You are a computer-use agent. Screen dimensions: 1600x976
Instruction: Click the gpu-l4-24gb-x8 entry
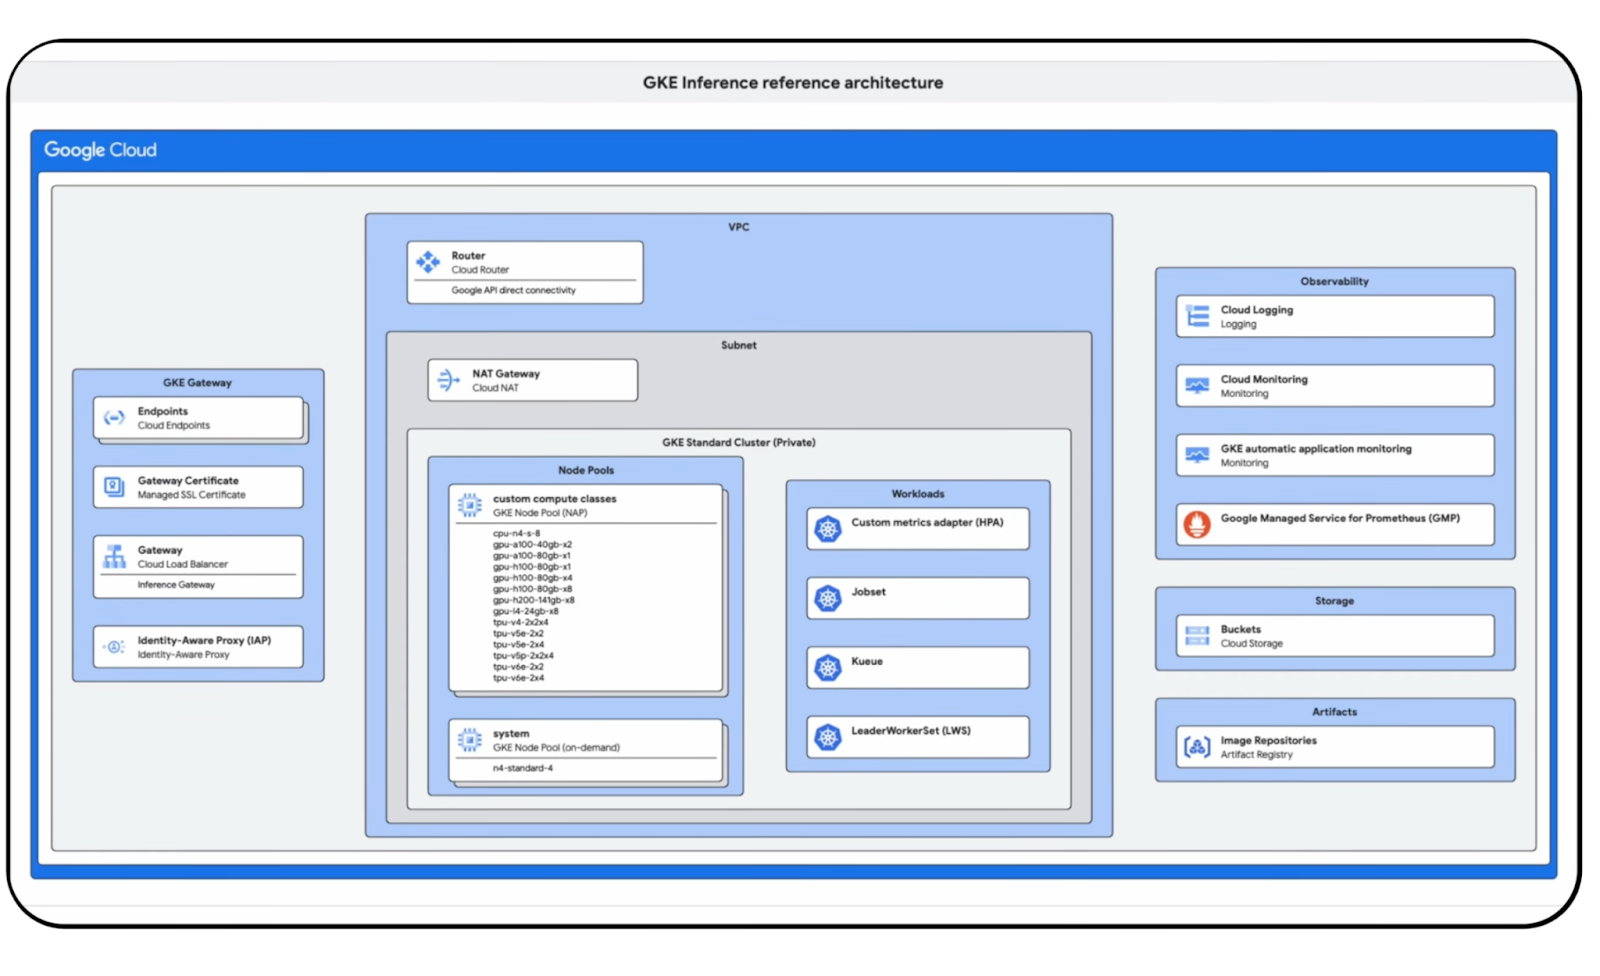525,611
